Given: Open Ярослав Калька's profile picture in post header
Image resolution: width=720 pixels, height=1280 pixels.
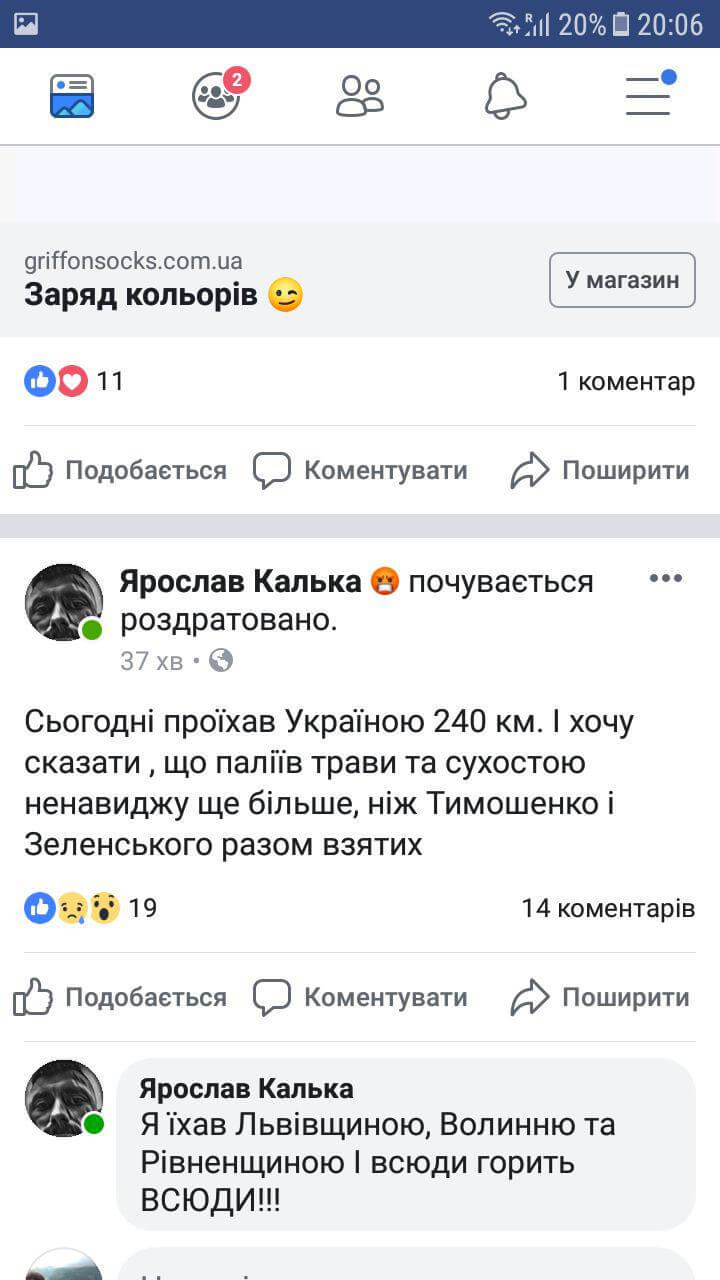Looking at the screenshot, I should pyautogui.click(x=63, y=602).
